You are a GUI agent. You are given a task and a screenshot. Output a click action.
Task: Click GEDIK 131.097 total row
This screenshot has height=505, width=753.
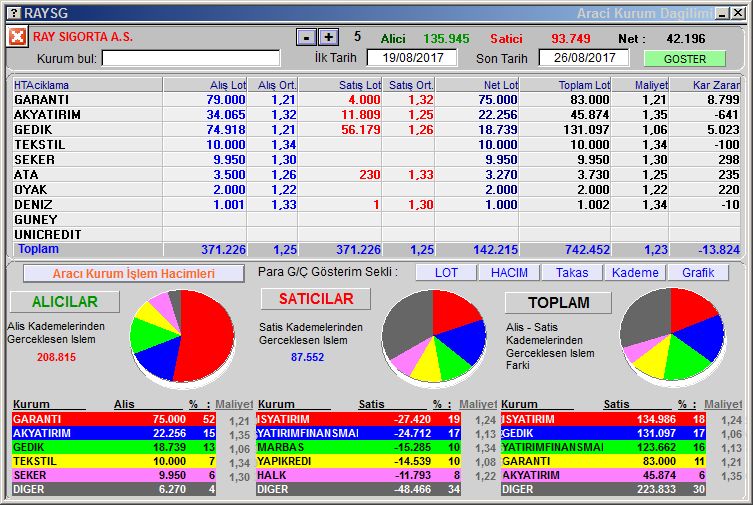click(x=603, y=433)
